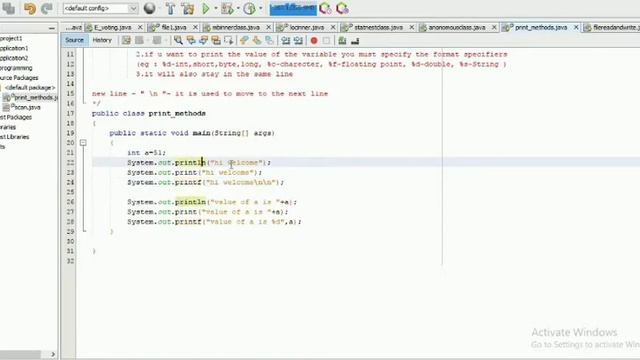Redo the last undone edit
The image size is (640, 360).
tap(47, 8)
